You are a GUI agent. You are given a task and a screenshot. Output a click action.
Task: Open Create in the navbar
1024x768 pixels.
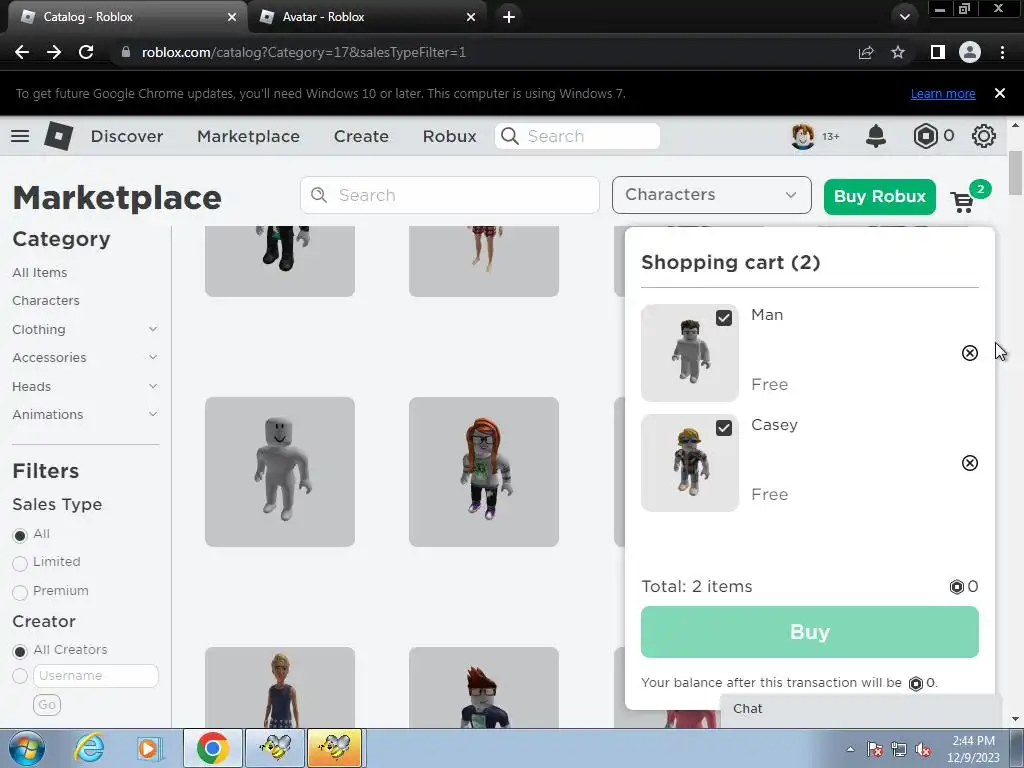[361, 136]
